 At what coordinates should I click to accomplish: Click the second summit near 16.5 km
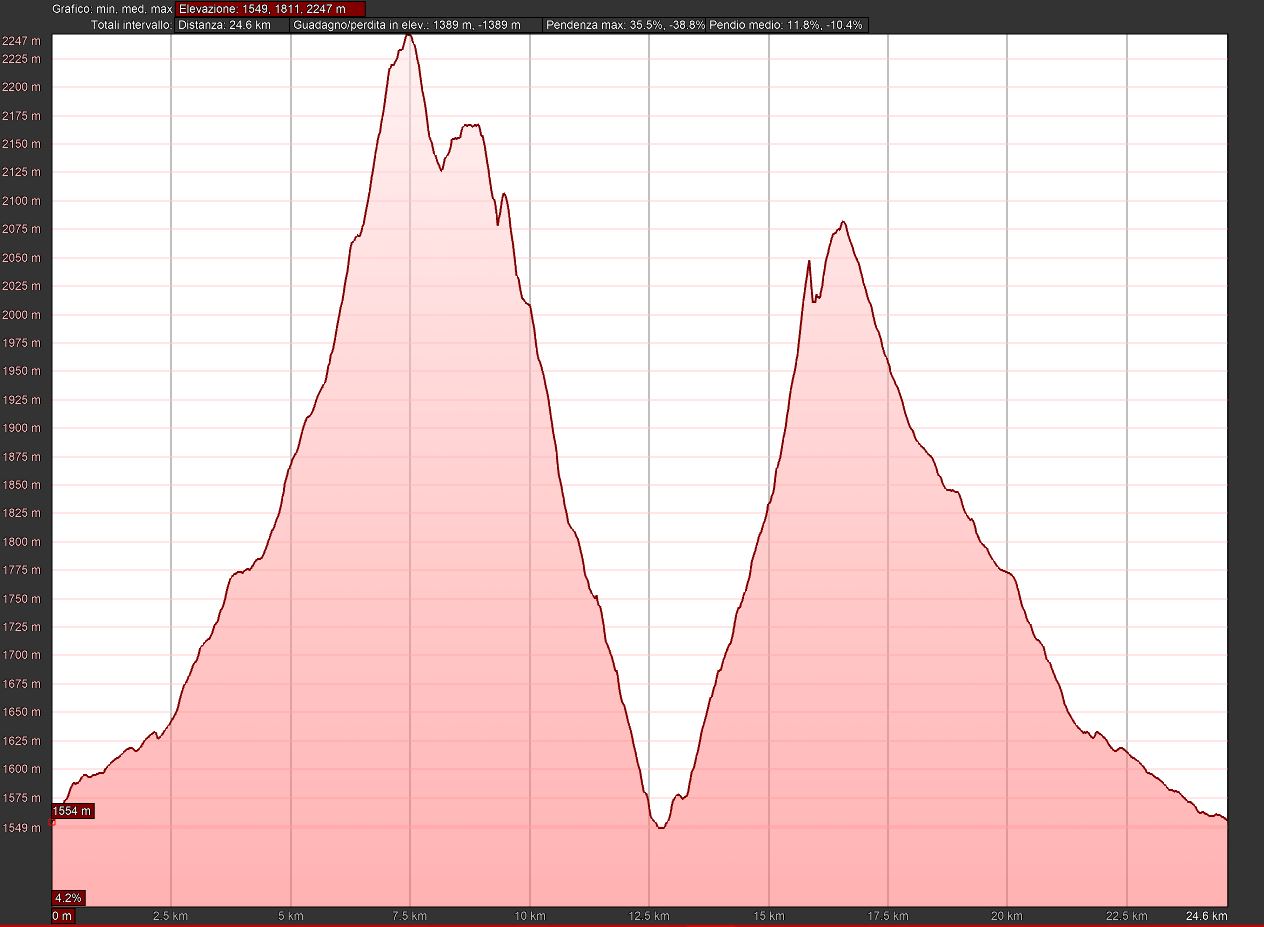point(843,222)
